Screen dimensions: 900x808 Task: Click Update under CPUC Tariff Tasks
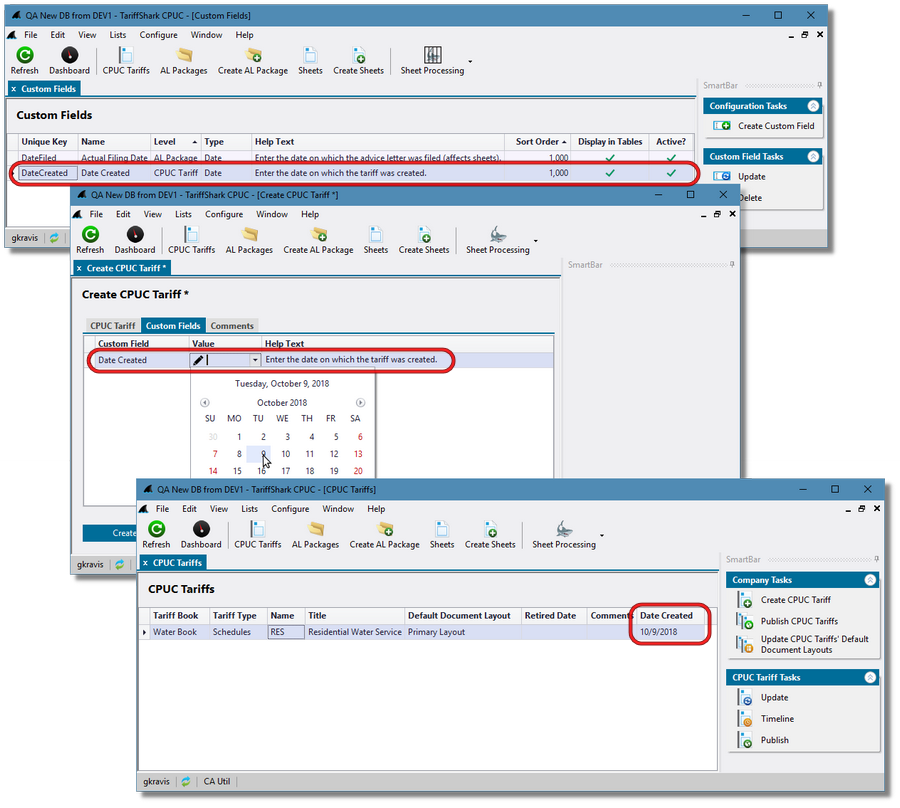point(763,697)
